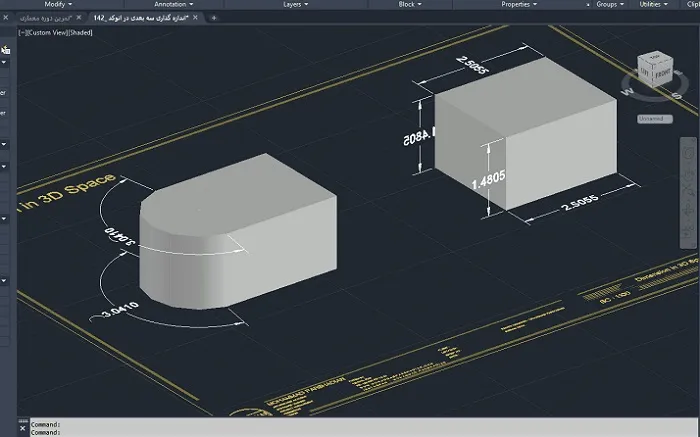The width and height of the screenshot is (700, 437).
Task: Click the S compass direction on ViewCube ring
Action: coord(678,95)
